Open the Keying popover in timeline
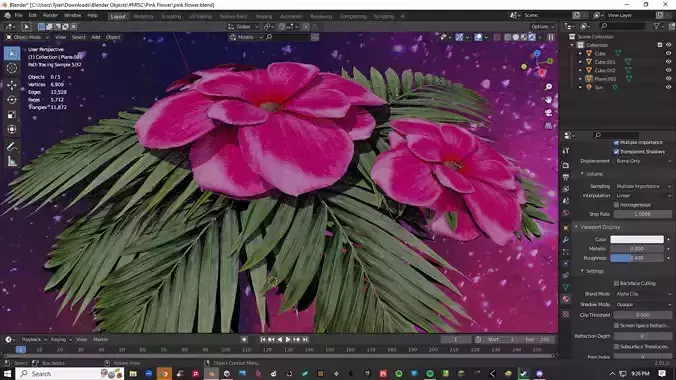Viewport: 676px width, 380px height. (61, 340)
